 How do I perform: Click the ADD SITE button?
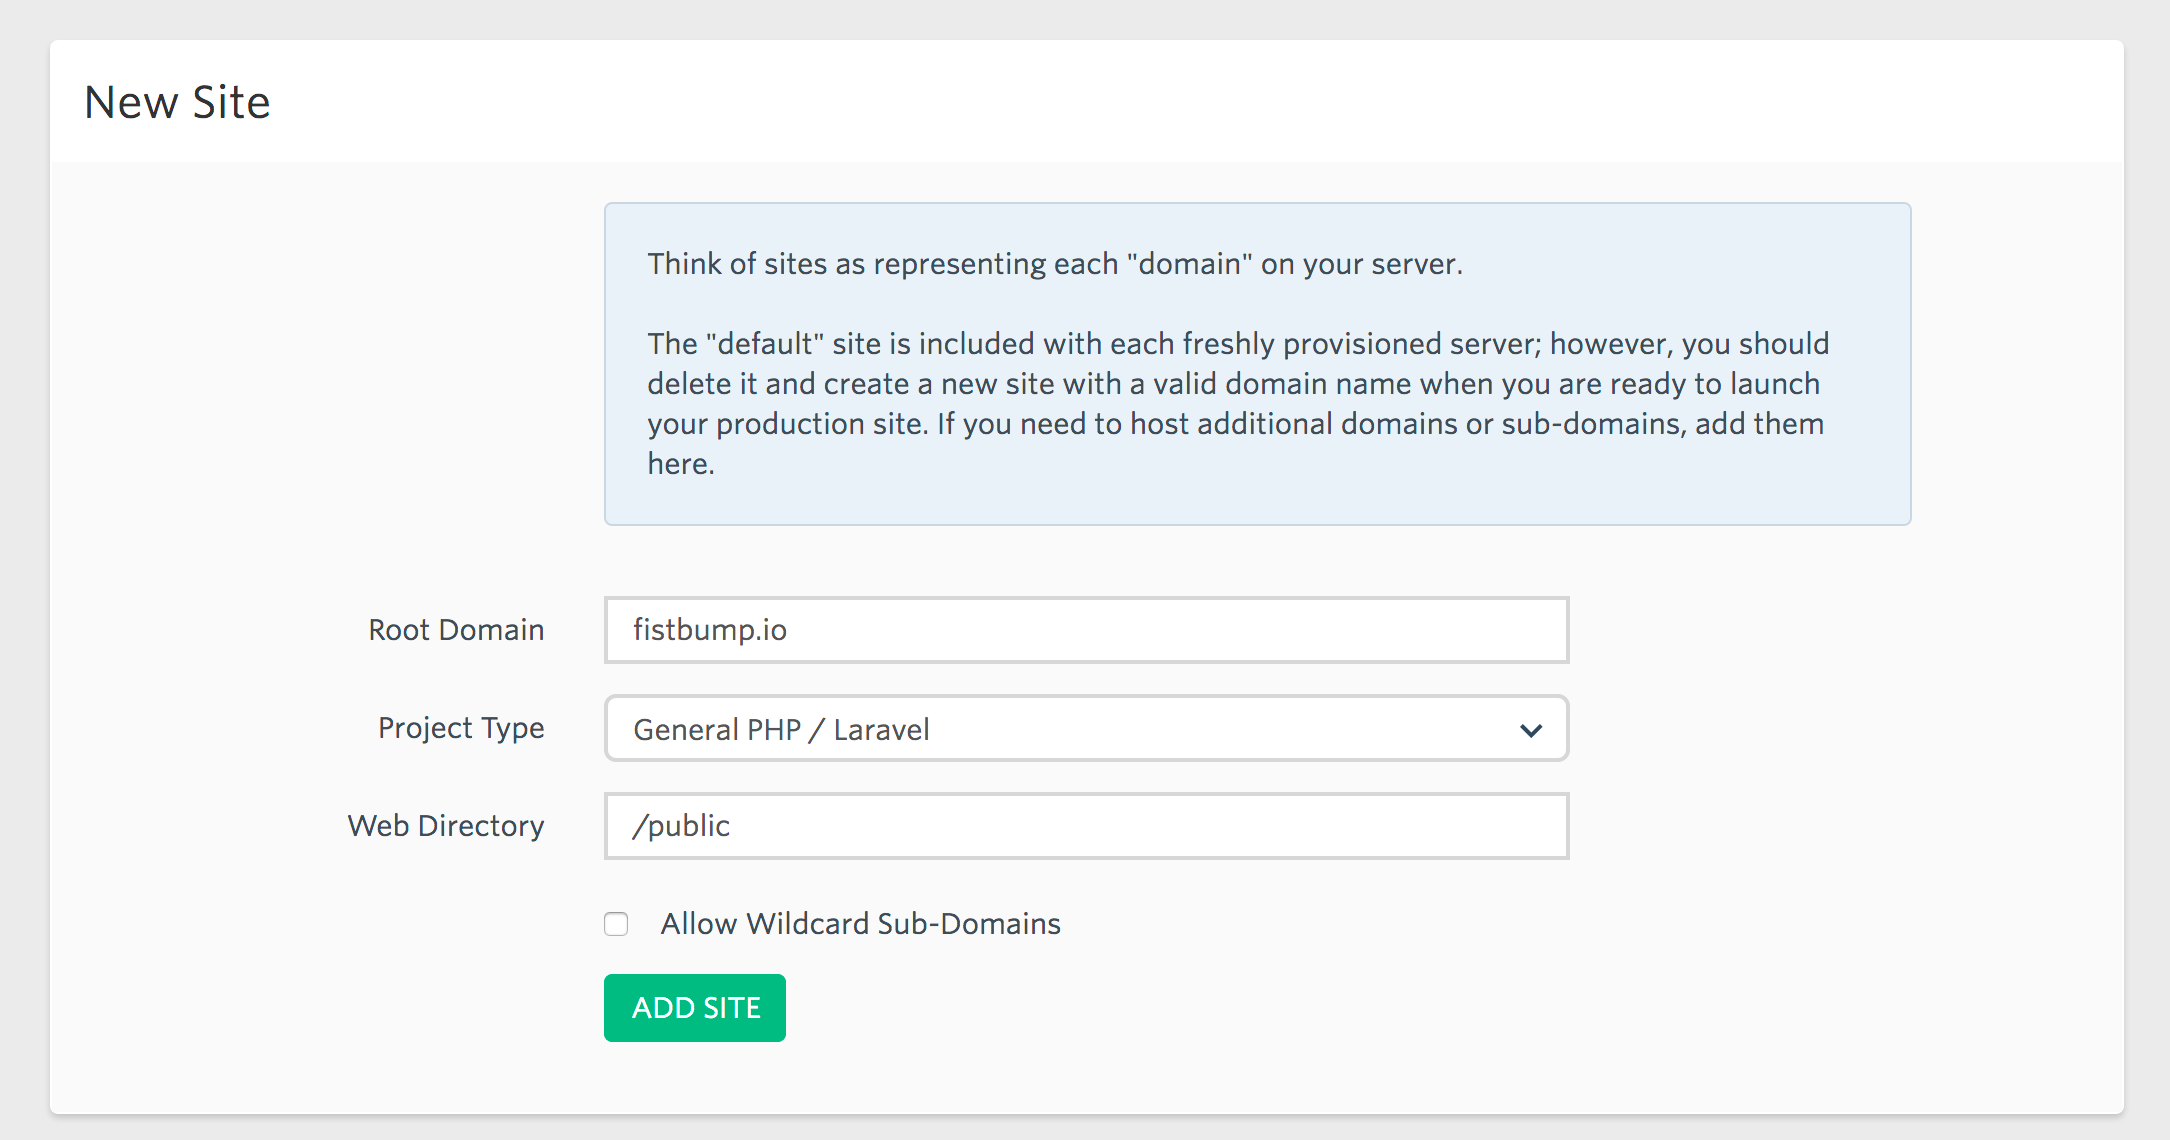click(x=695, y=1008)
